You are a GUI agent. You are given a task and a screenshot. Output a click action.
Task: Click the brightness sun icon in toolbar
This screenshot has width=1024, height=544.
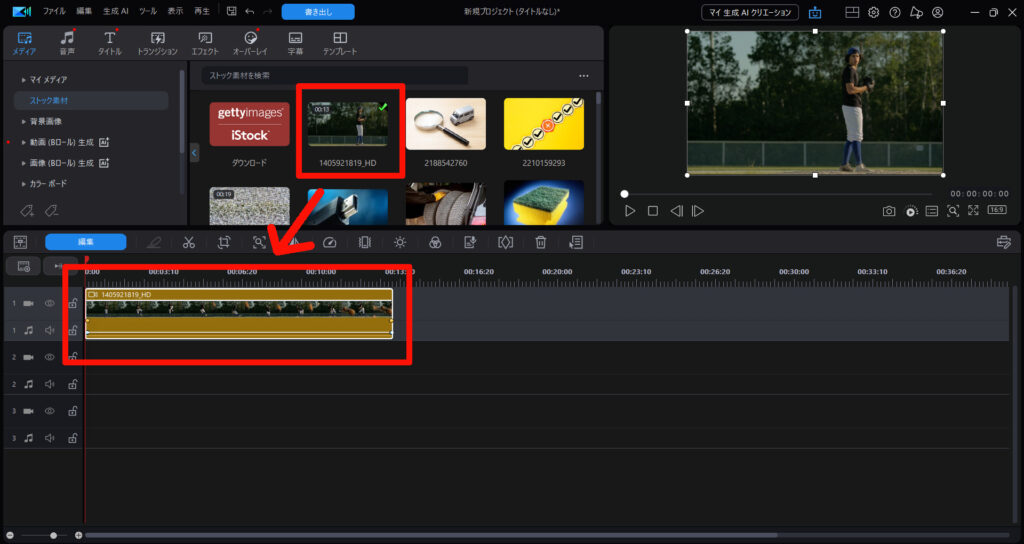coord(400,242)
